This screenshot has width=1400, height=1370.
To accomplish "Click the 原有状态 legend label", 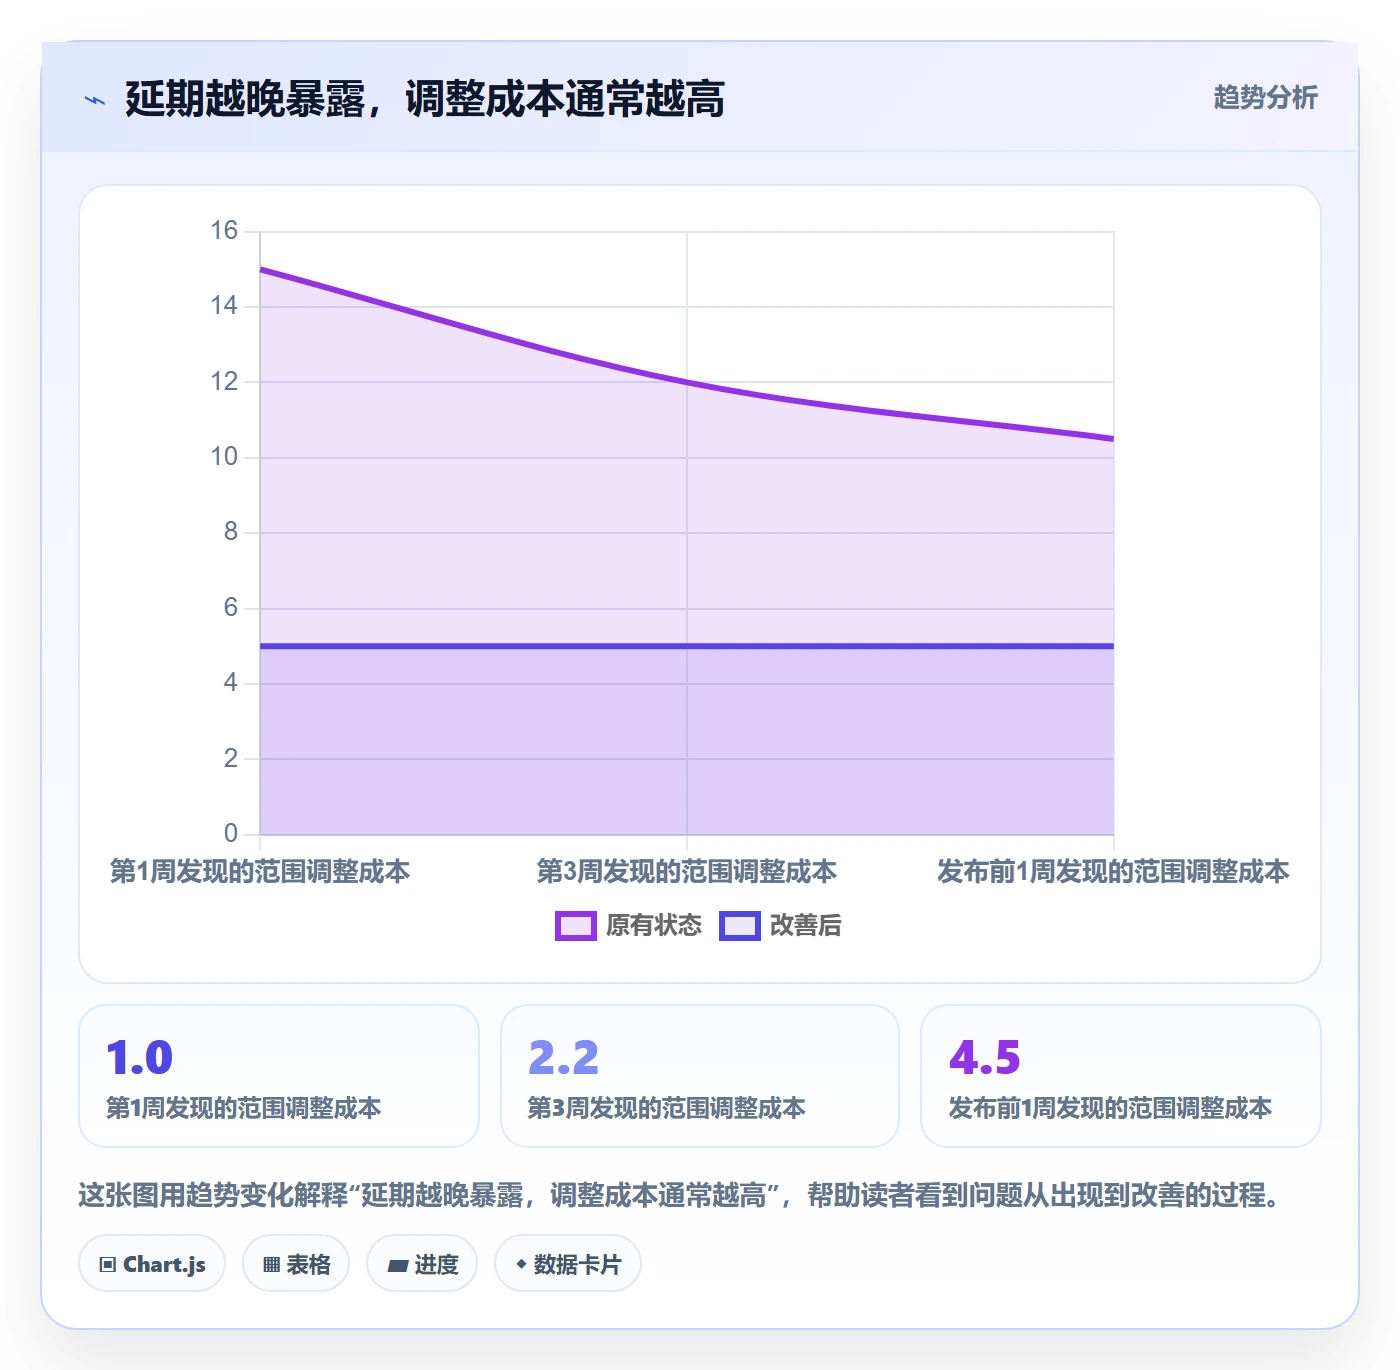I will (654, 926).
